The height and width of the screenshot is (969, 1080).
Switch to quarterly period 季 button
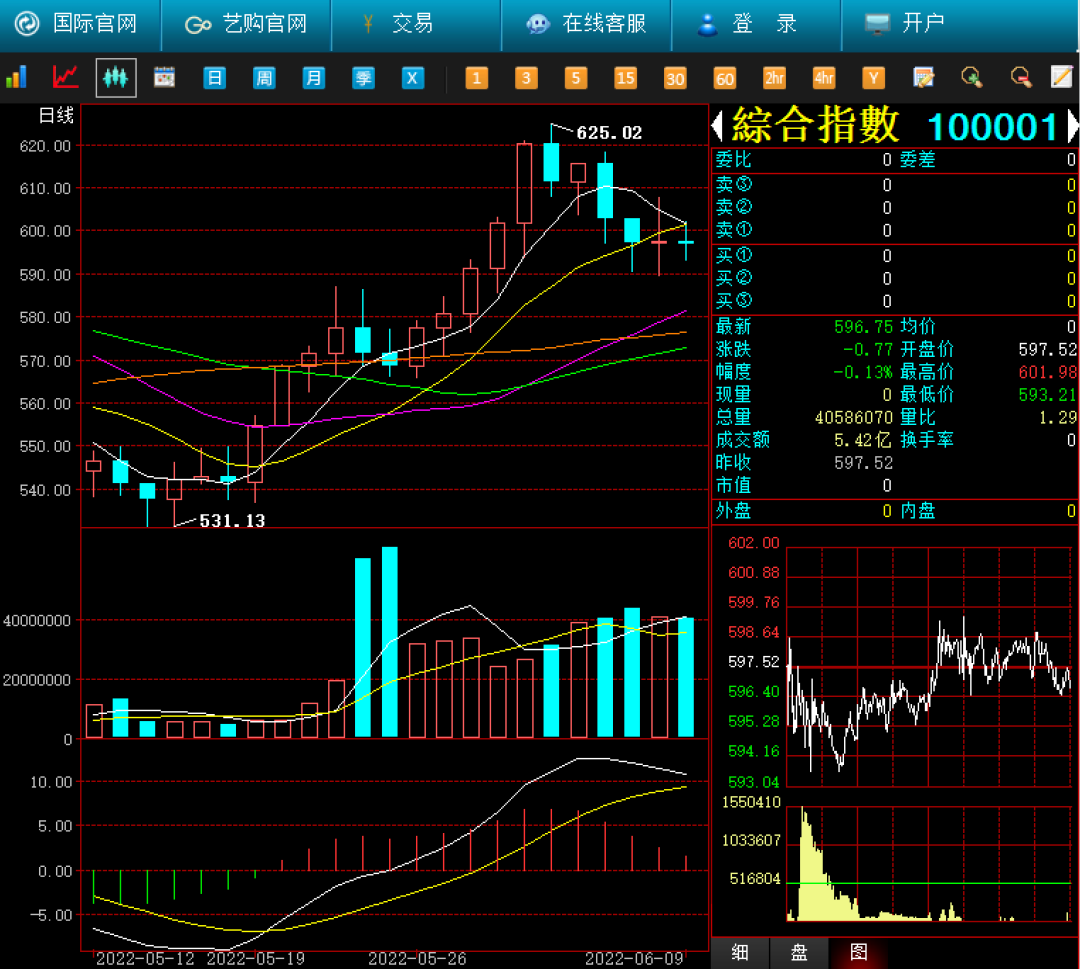tap(363, 78)
